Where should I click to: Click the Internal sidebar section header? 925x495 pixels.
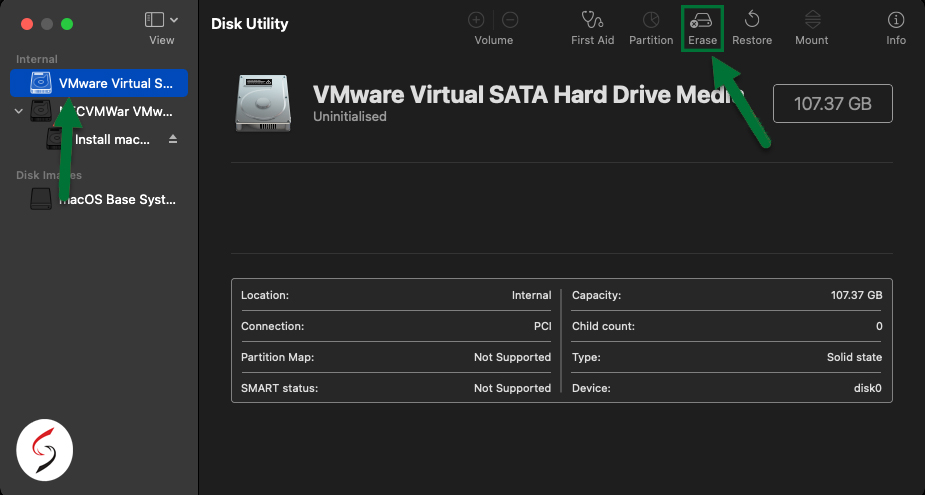click(x=37, y=59)
